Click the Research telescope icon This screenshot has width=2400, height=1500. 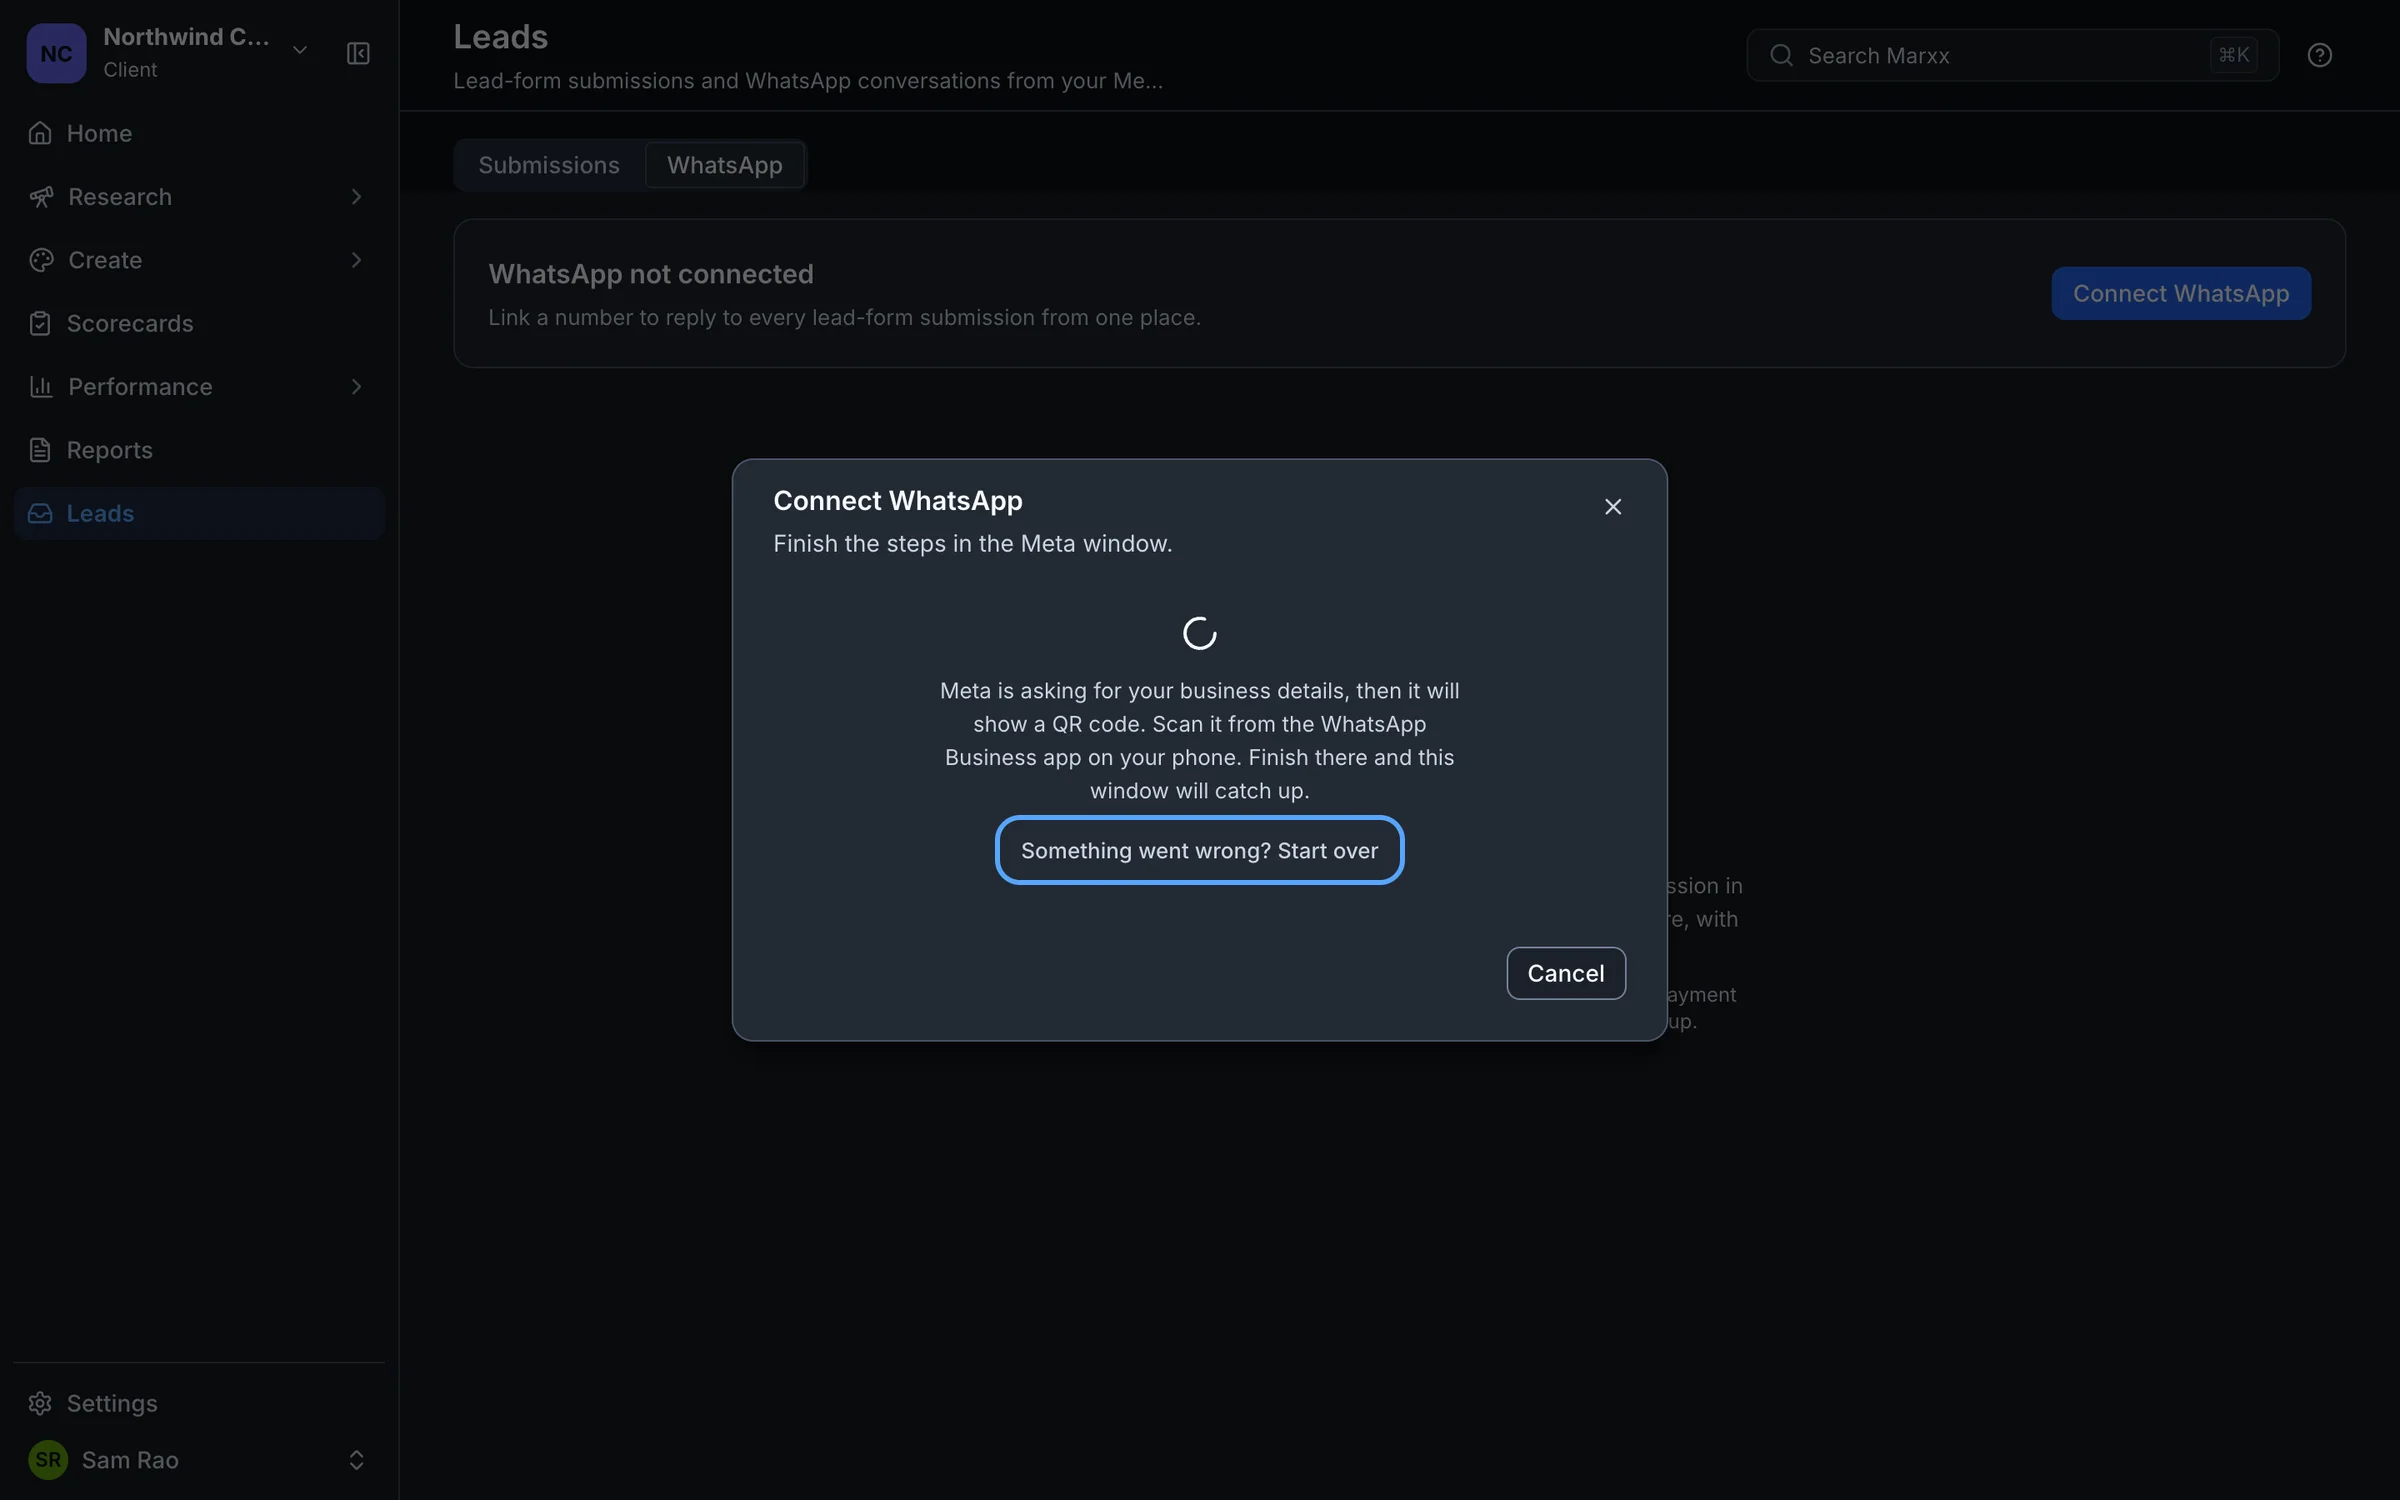tap(41, 197)
